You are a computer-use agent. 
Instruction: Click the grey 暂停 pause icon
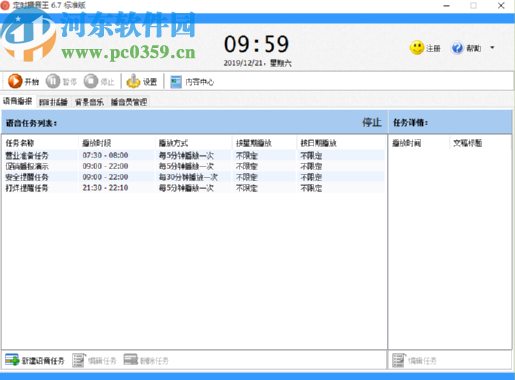(x=53, y=81)
